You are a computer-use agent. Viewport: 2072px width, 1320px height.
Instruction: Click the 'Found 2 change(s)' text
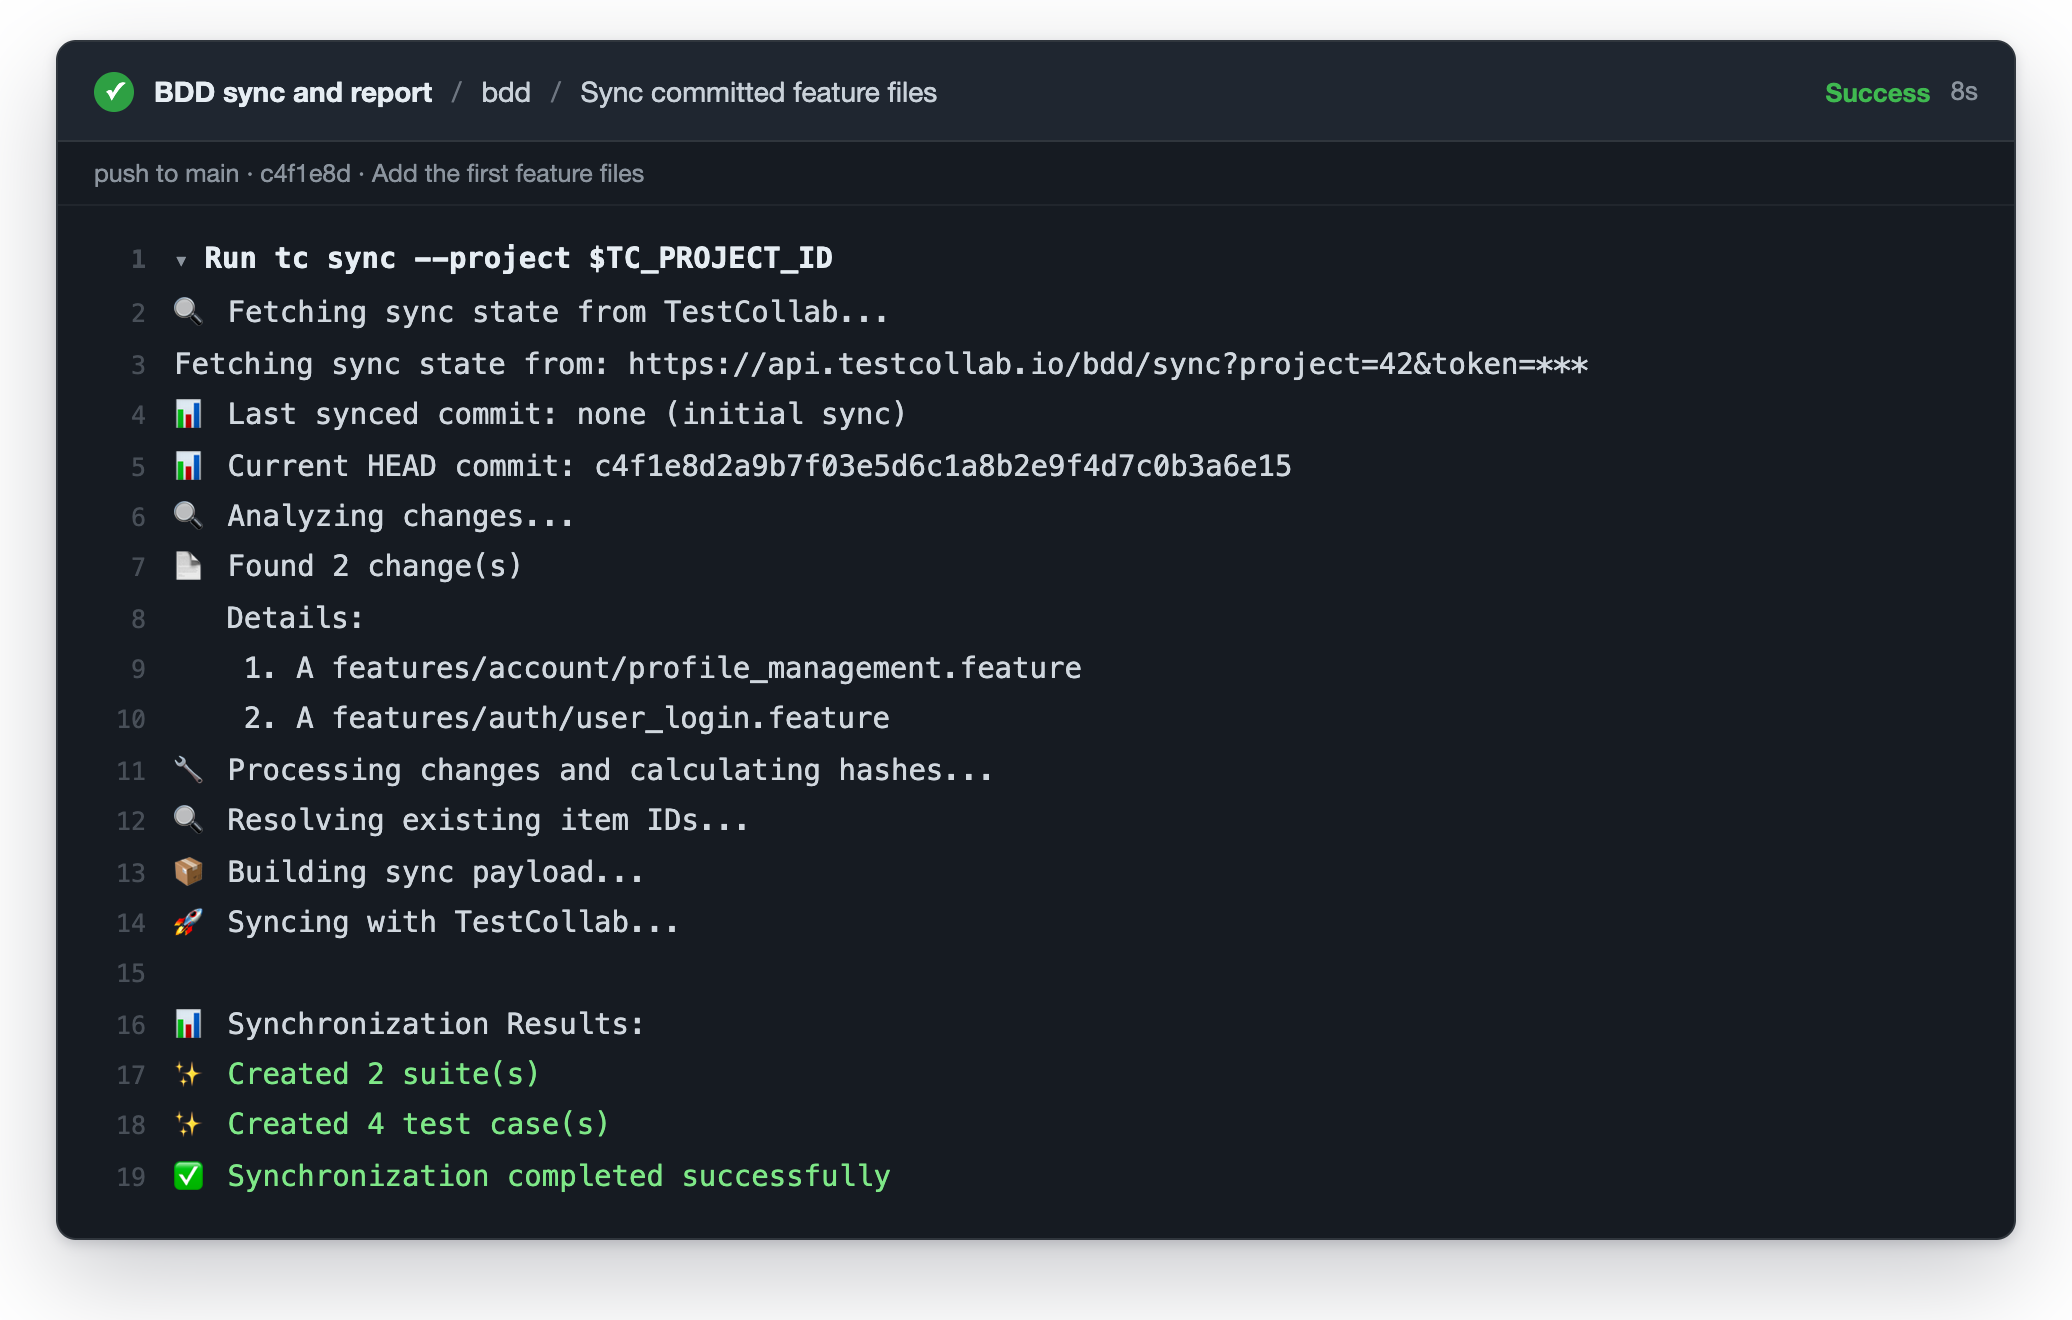pos(375,566)
